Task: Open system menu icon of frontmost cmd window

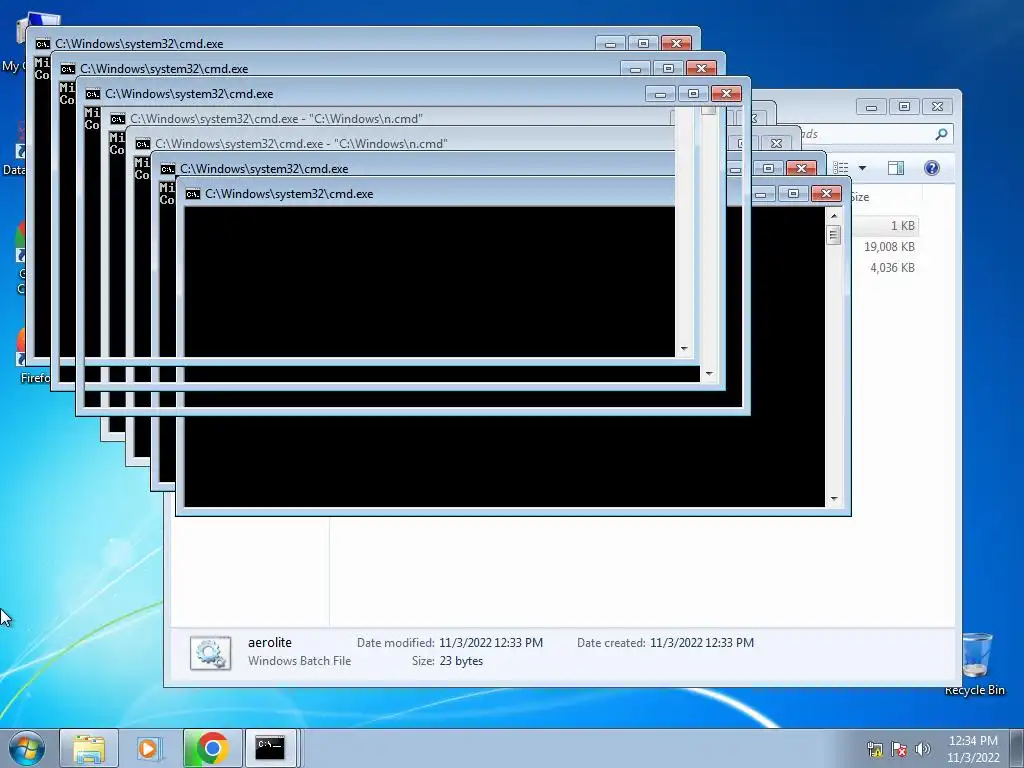Action: tap(193, 194)
